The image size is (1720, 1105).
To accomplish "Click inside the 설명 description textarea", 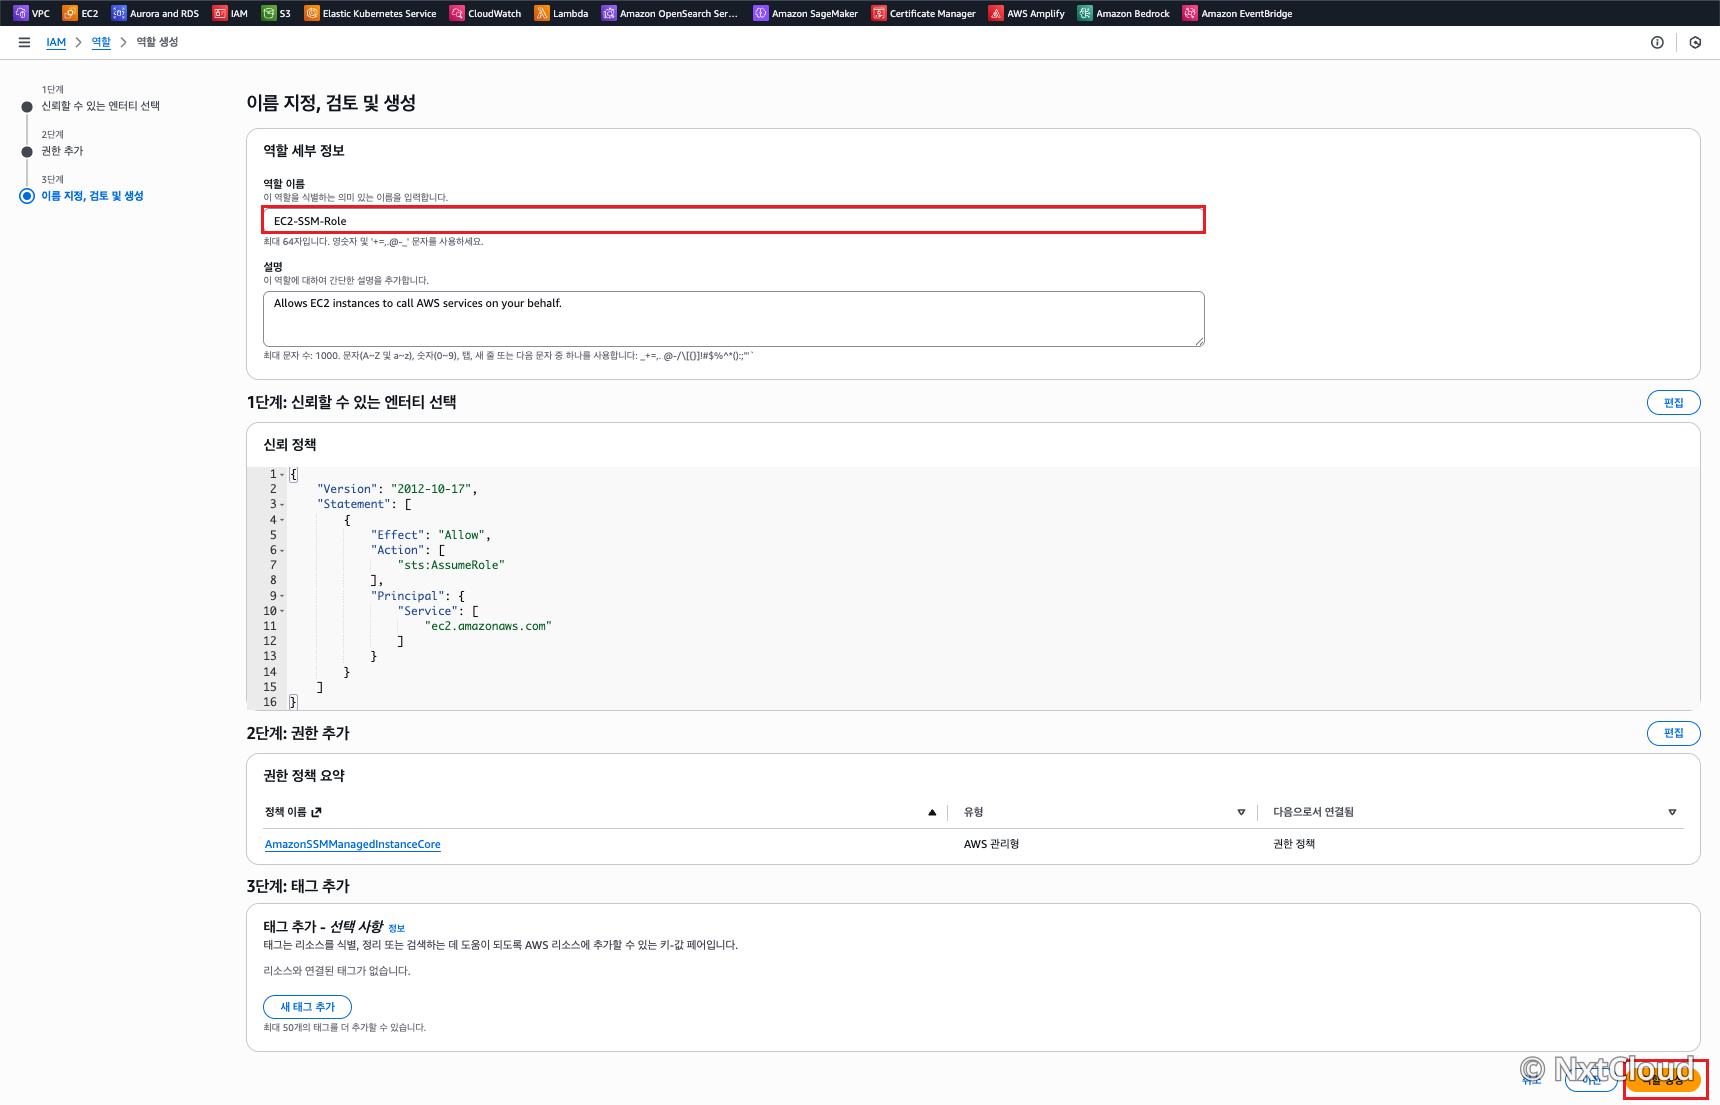I will click(733, 319).
